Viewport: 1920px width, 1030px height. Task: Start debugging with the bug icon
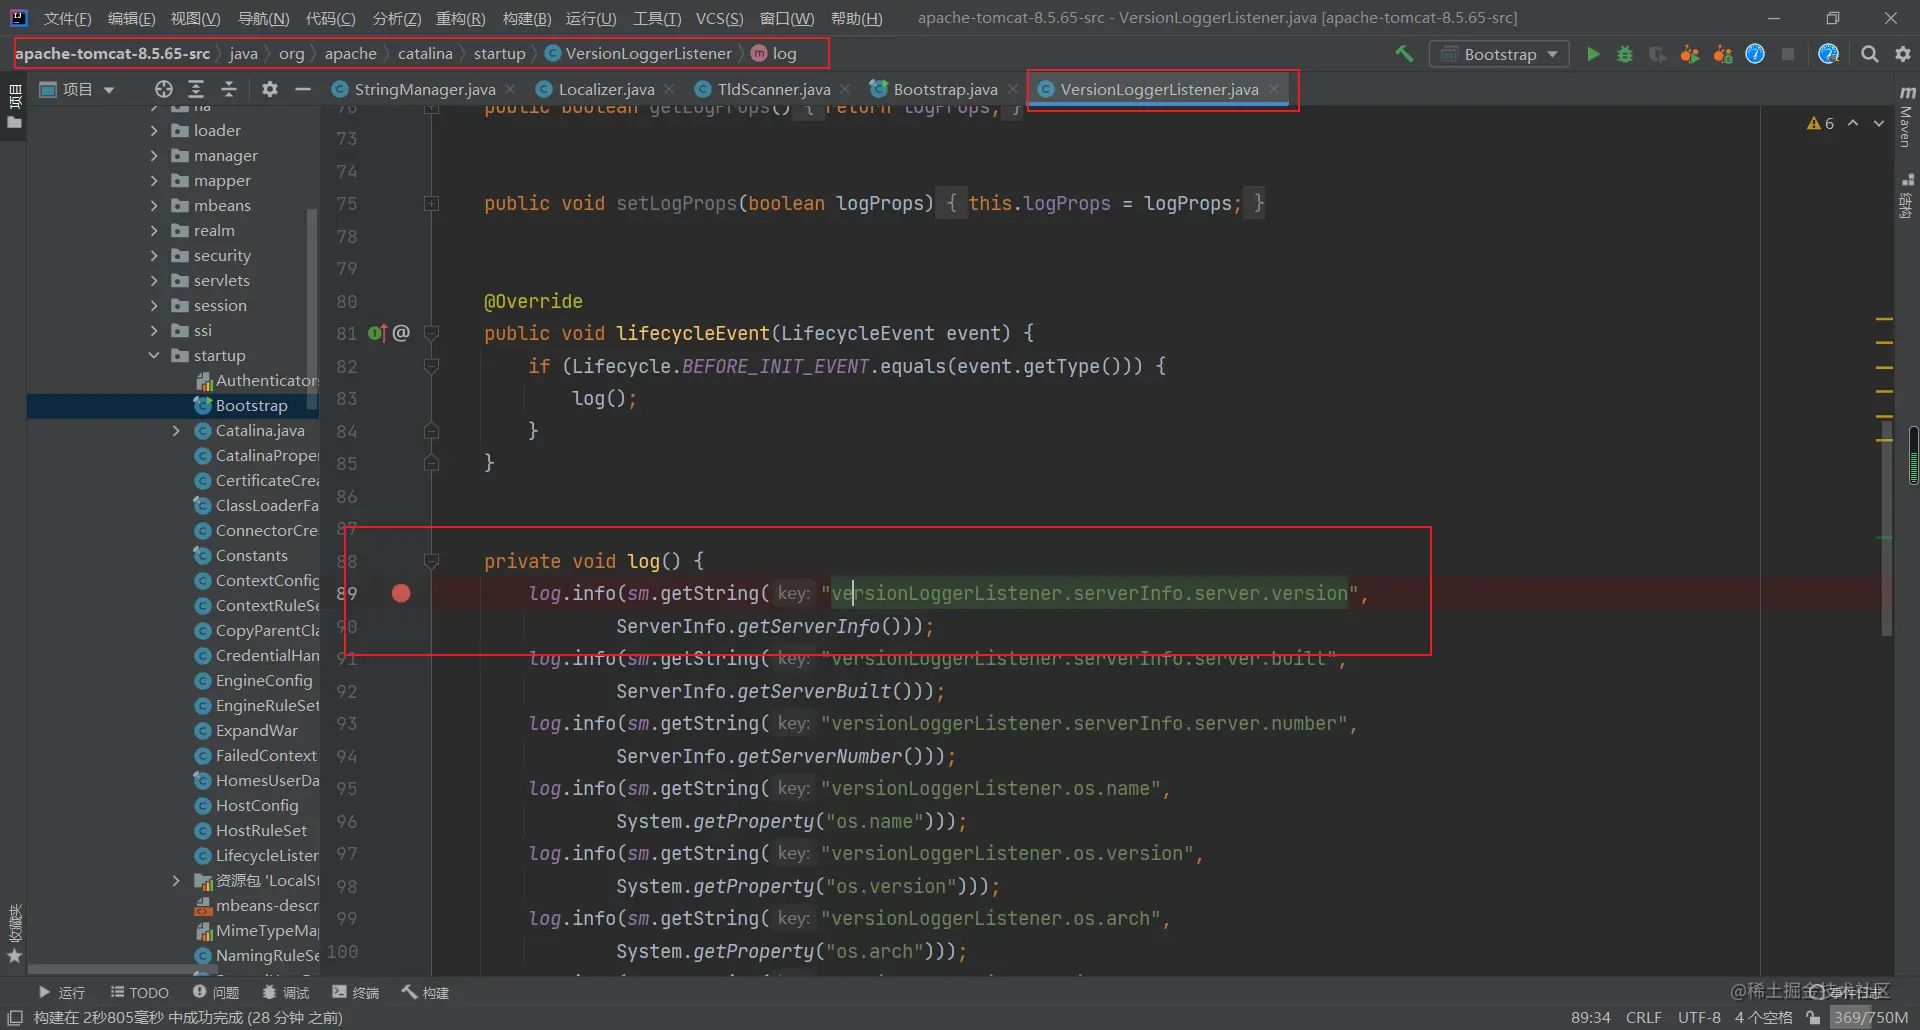click(1625, 54)
